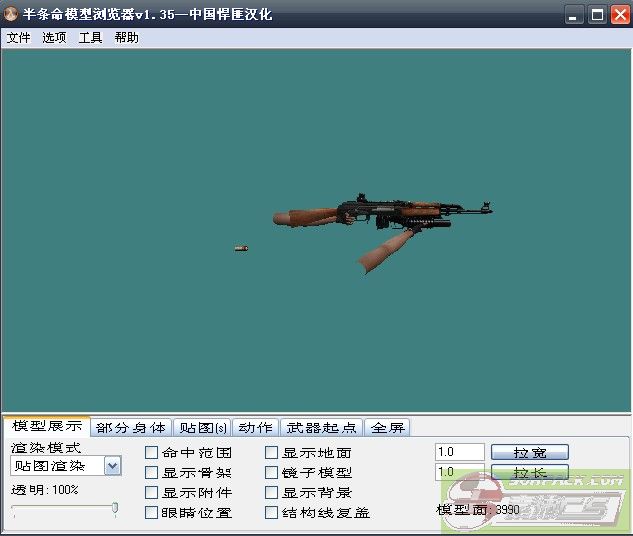
Task: Click the width scale input field beside 拉宽
Action: (x=460, y=453)
